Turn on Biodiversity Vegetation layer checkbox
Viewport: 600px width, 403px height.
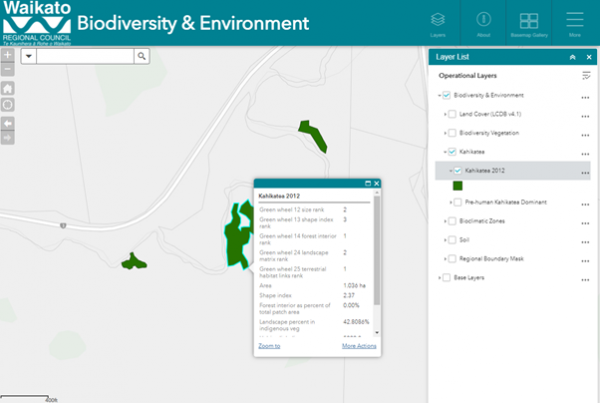click(x=453, y=133)
